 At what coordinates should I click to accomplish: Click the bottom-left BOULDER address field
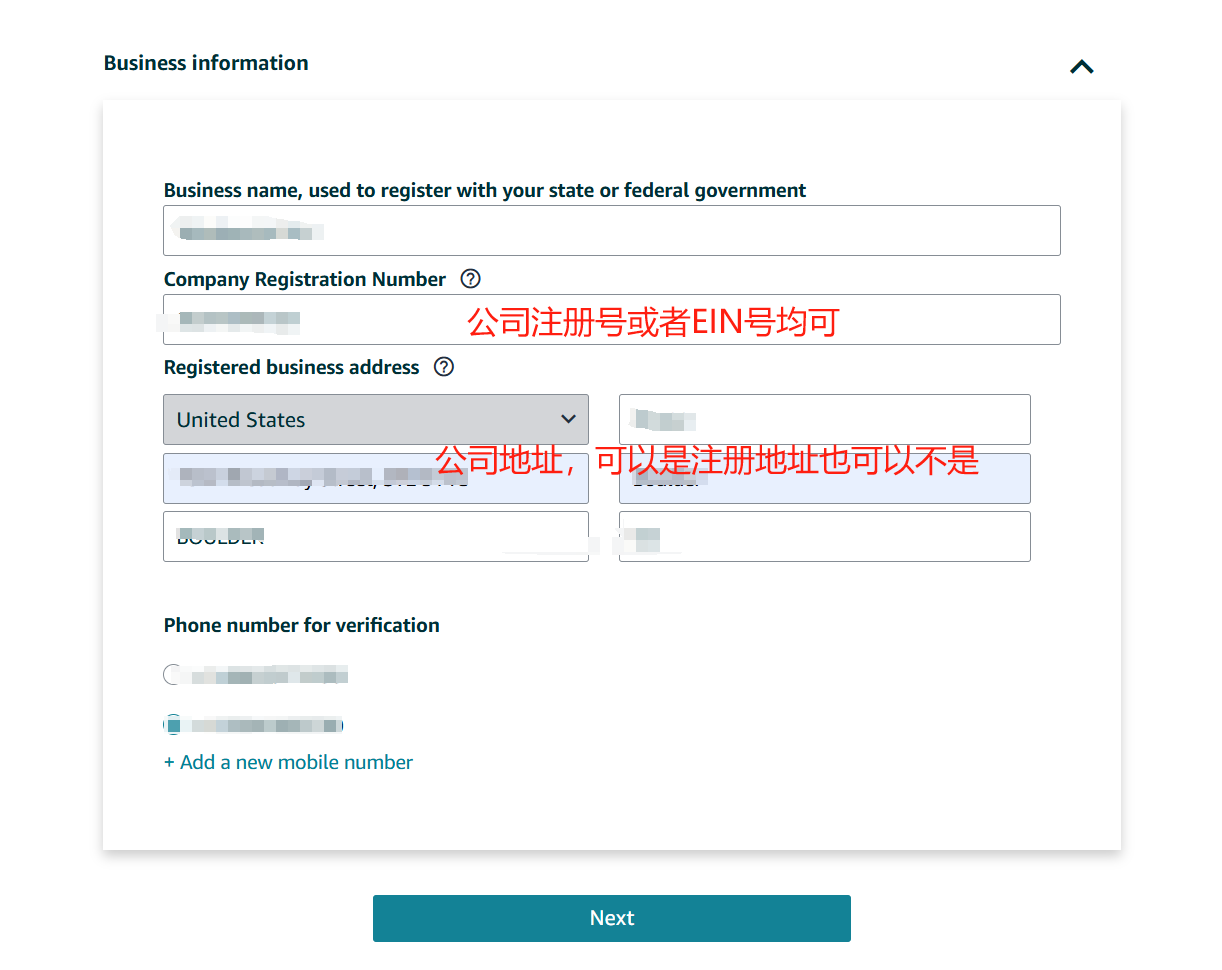coord(375,537)
